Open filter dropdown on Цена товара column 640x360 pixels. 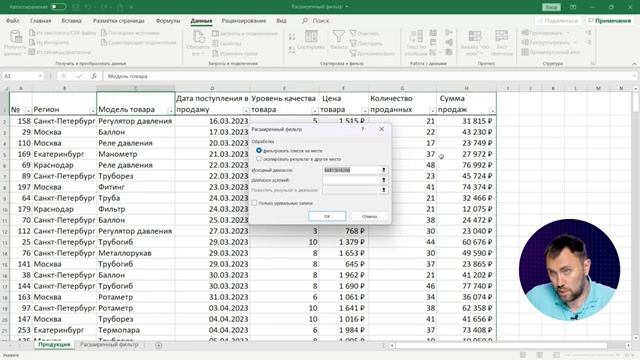pyautogui.click(x=364, y=111)
